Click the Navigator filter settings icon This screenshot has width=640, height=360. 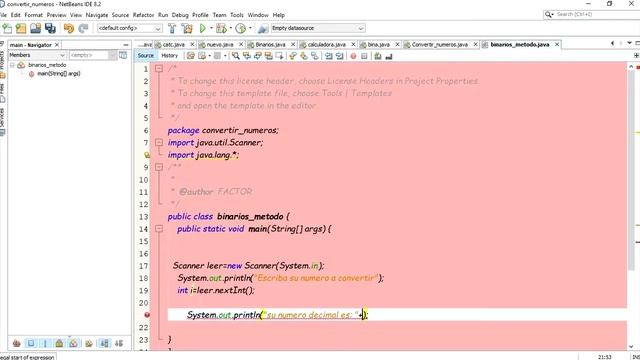point(123,55)
